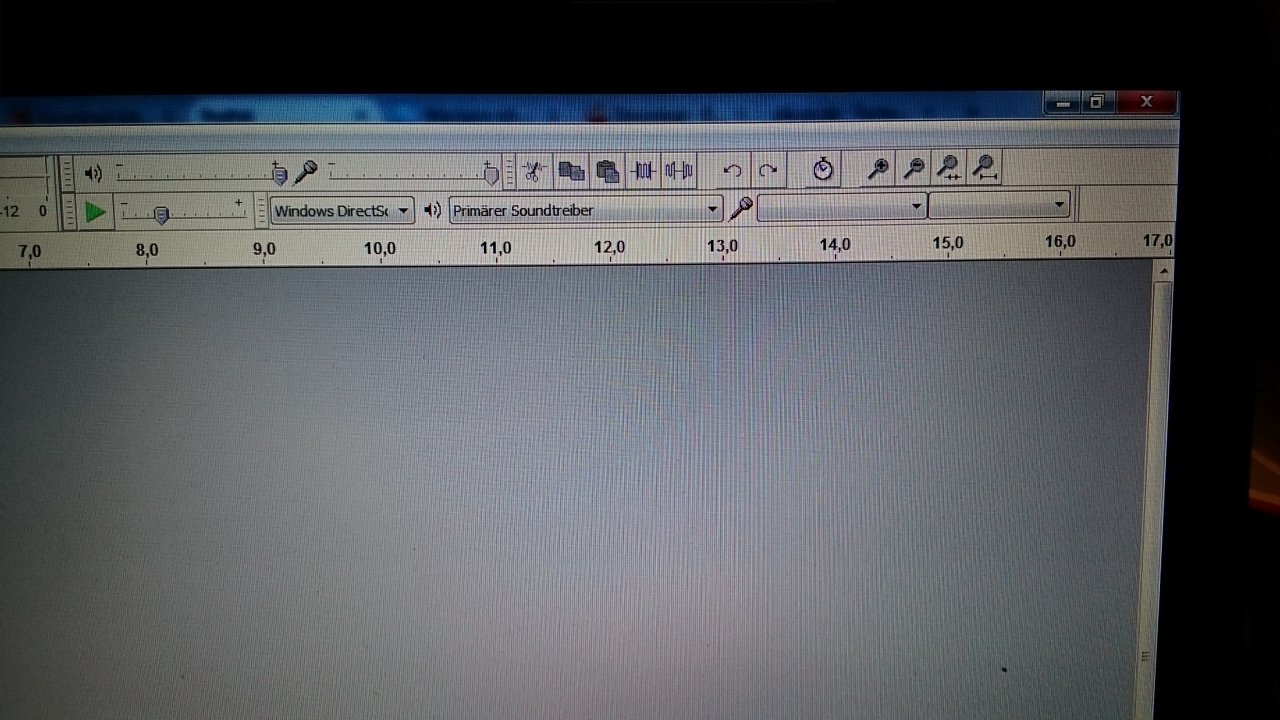Click the Zoom In magnifier
Image resolution: width=1280 pixels, height=720 pixels.
[878, 169]
